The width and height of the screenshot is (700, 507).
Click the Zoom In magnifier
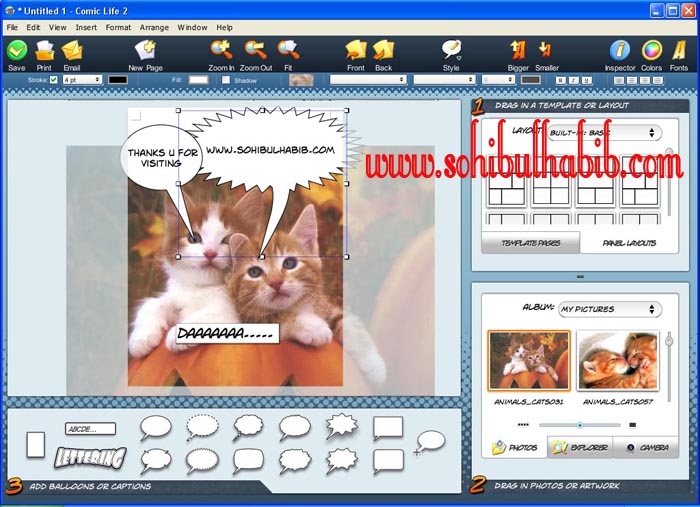[x=221, y=50]
